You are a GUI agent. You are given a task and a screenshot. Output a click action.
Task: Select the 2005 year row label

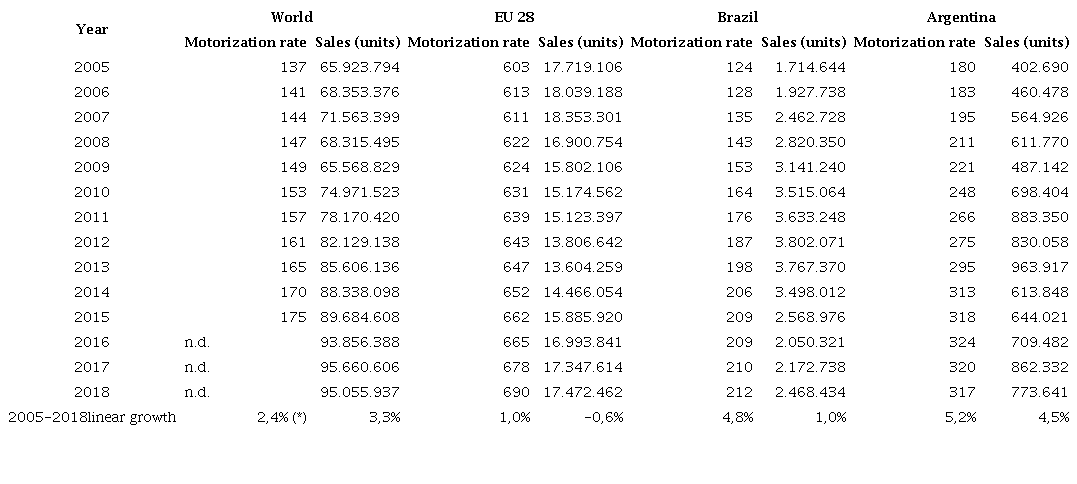tap(91, 67)
